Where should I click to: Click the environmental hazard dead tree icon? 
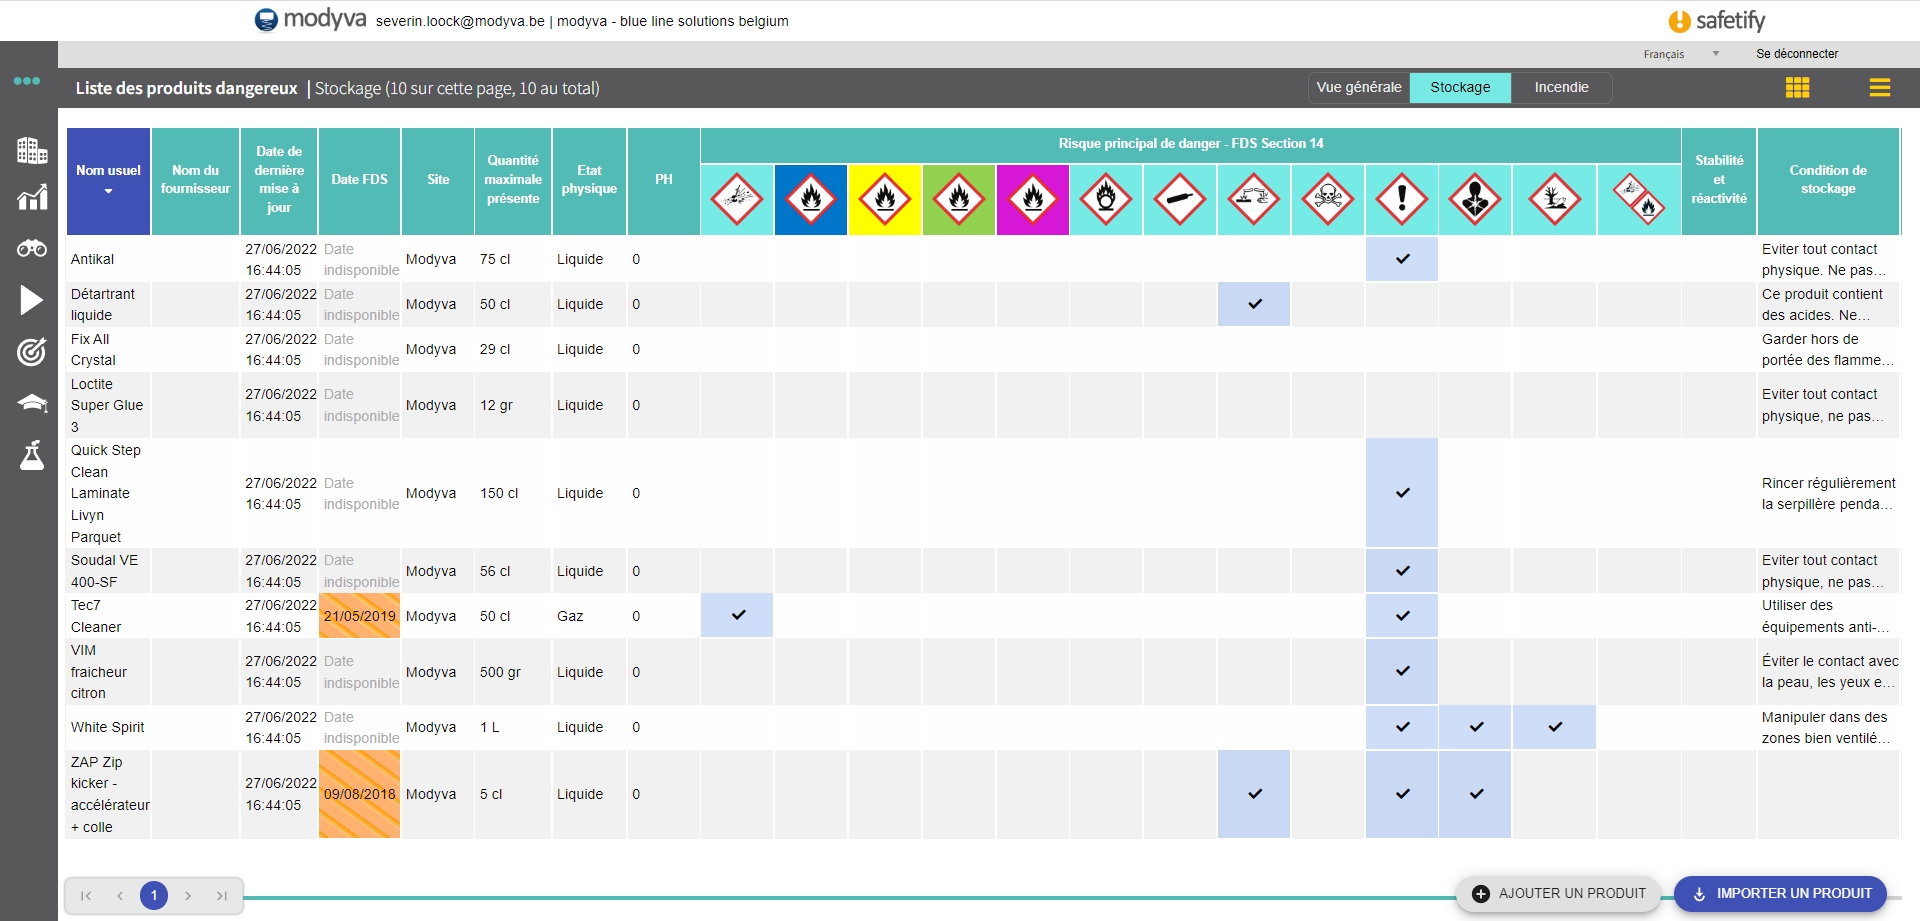[1555, 199]
